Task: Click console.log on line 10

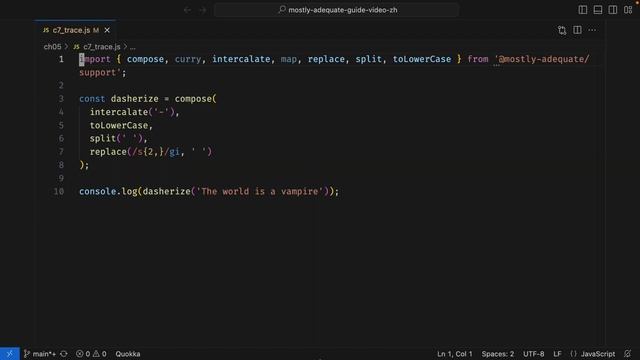Action: [108, 191]
